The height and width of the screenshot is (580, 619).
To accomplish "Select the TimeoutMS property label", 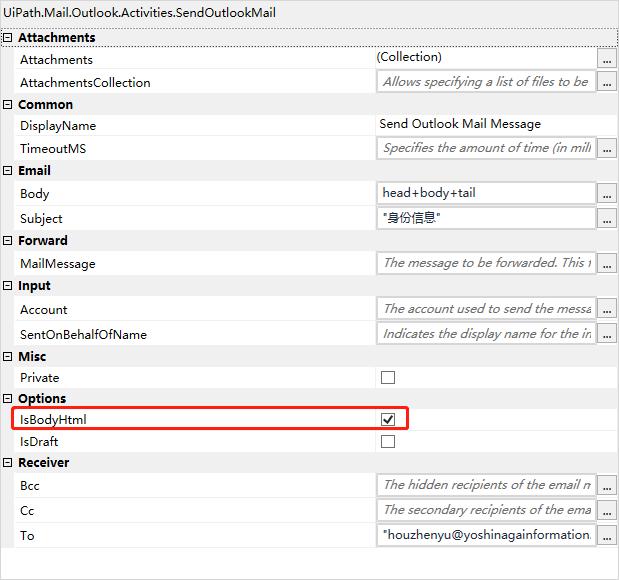I will (53, 148).
